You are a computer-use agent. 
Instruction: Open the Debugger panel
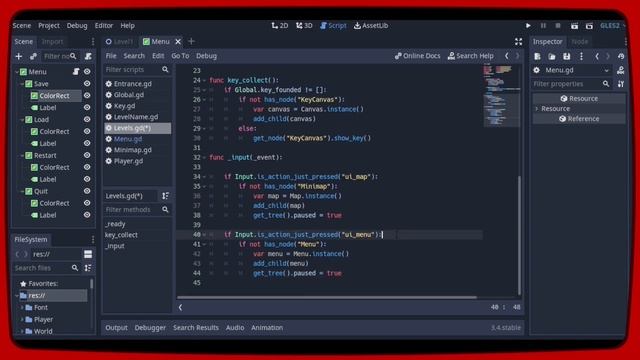150,328
